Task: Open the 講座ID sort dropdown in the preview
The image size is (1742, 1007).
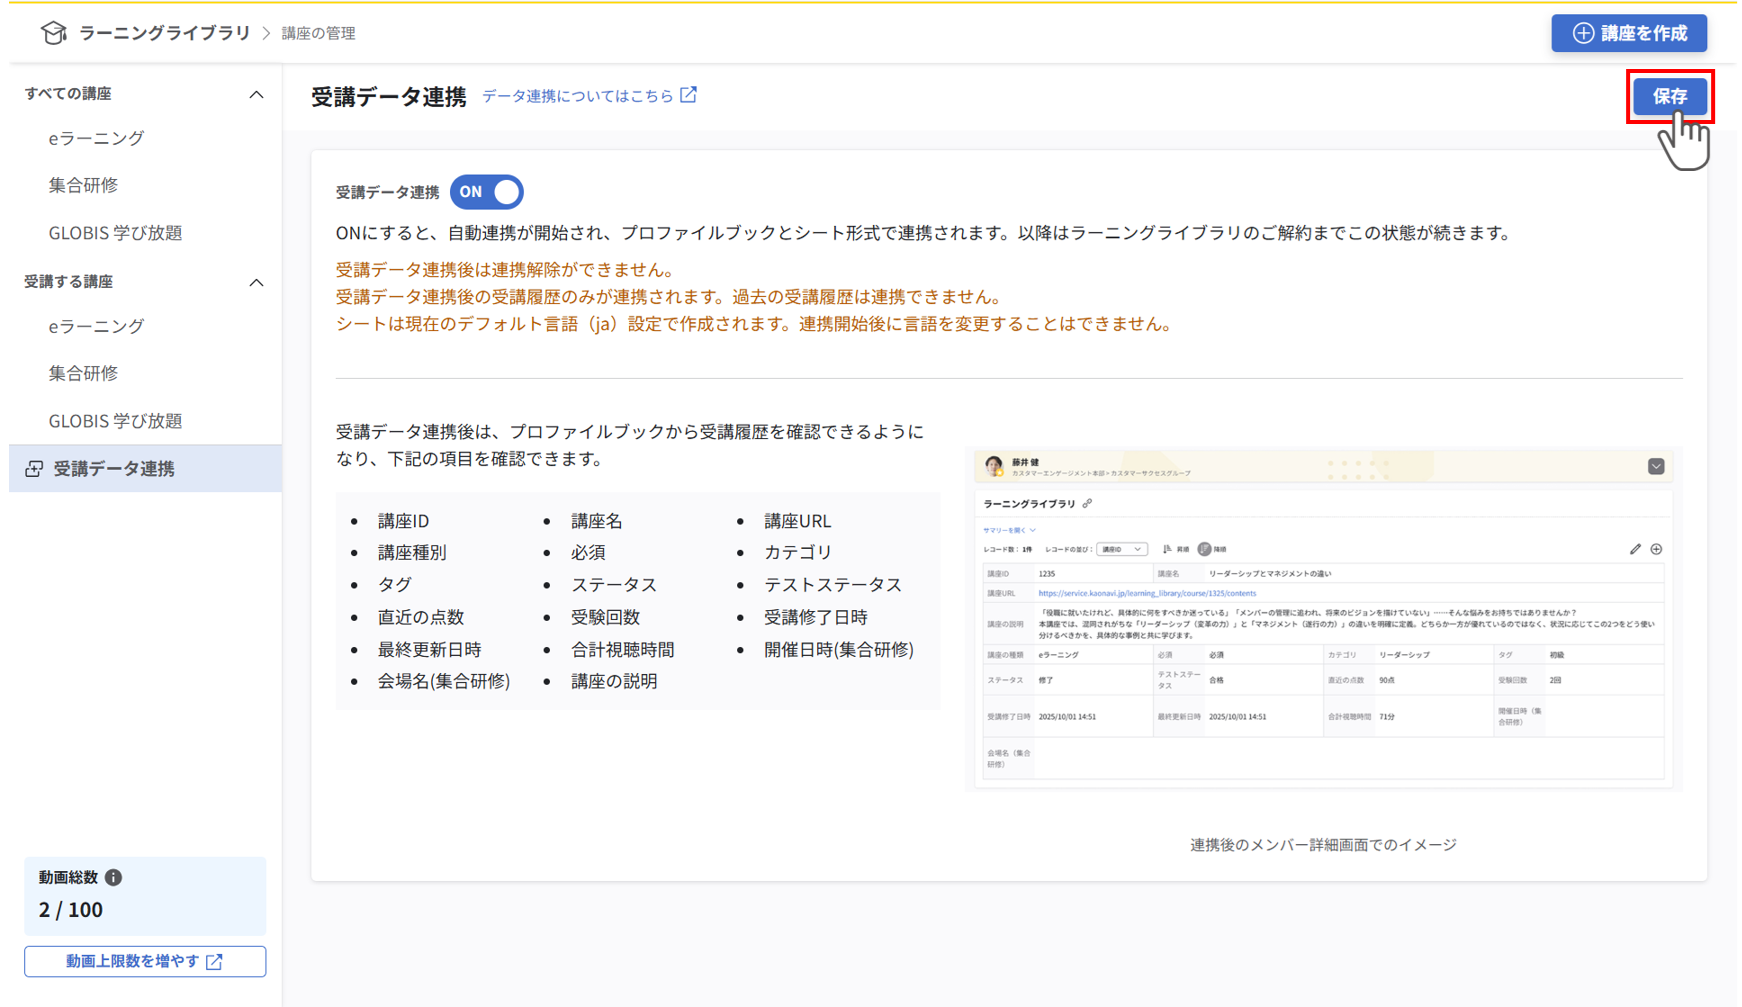Action: tap(1122, 549)
